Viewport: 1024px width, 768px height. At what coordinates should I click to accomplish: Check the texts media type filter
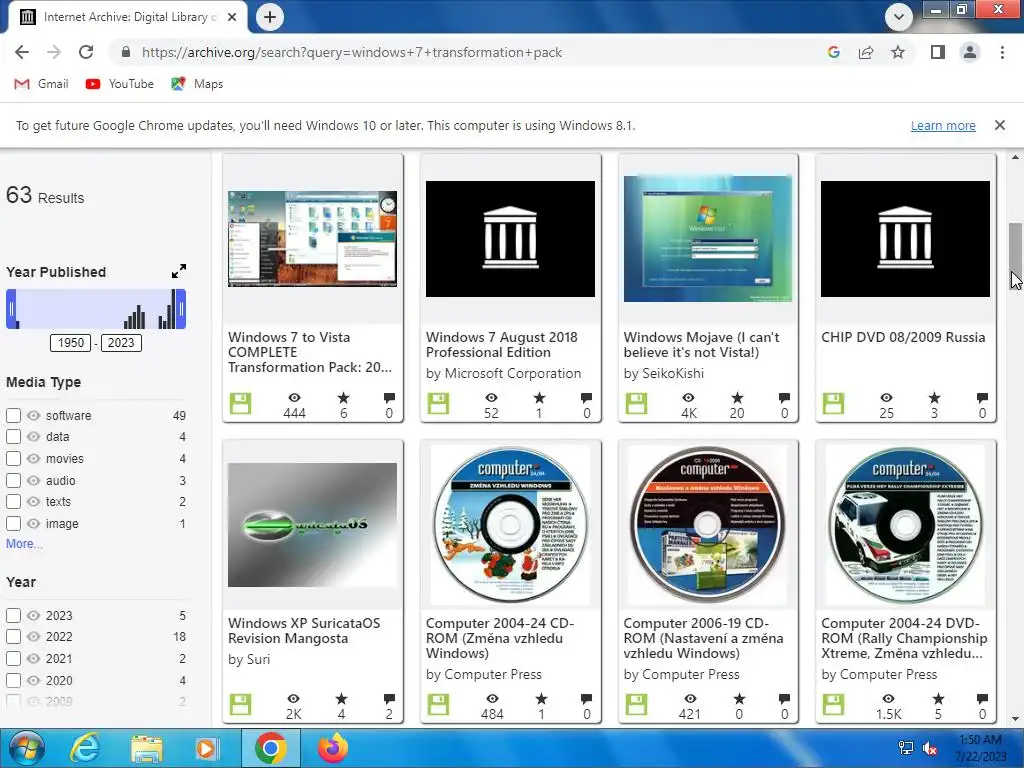click(13, 502)
